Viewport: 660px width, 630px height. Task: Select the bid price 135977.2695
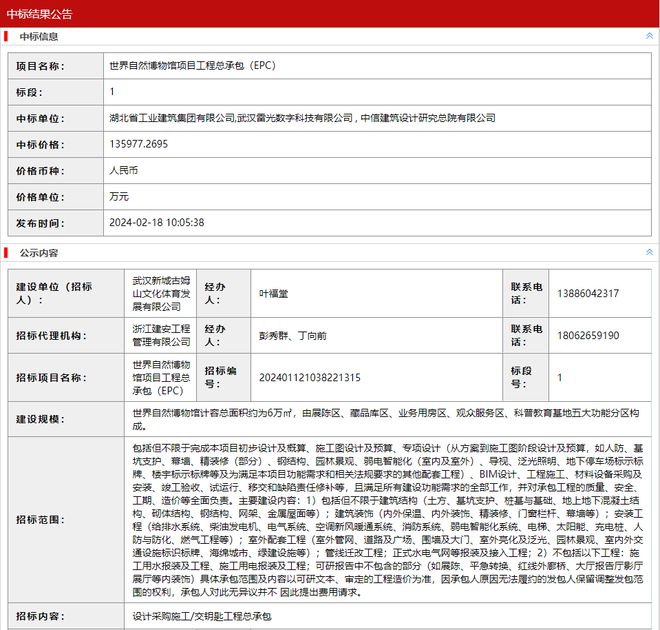[x=138, y=144]
